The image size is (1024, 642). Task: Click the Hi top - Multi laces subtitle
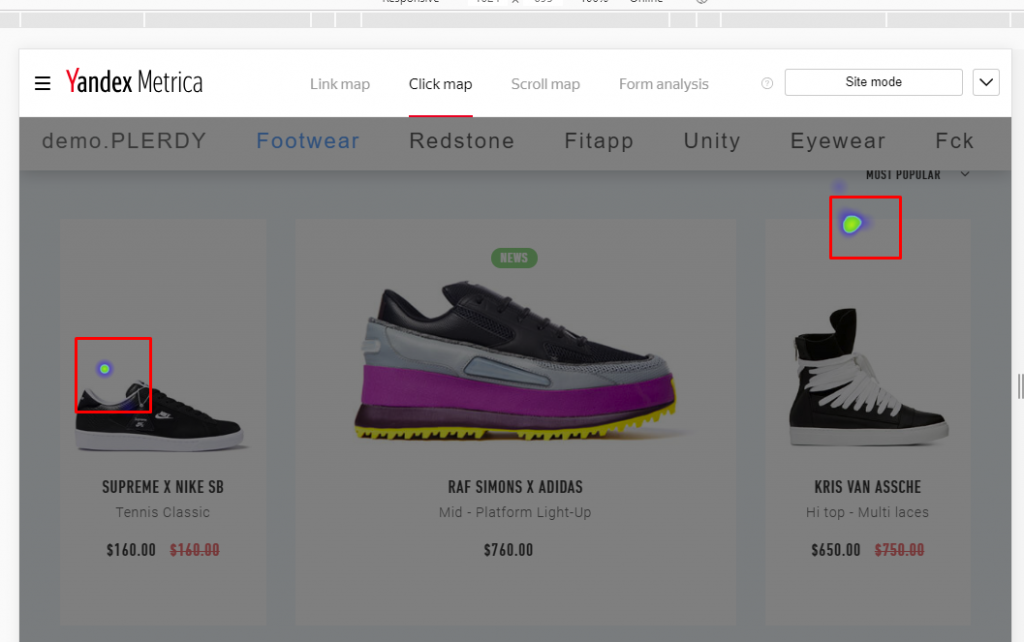[867, 513]
